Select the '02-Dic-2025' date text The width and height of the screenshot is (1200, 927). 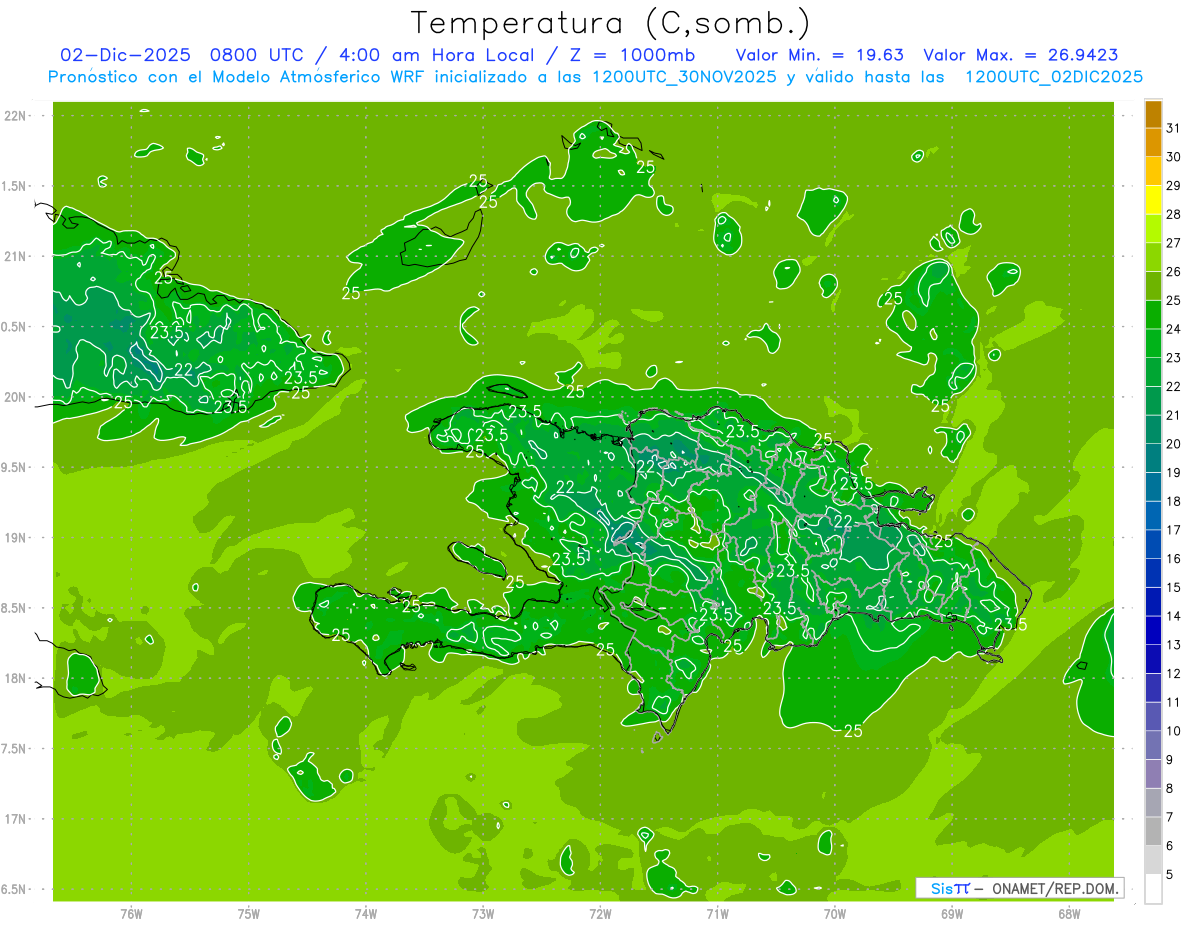click(x=127, y=54)
